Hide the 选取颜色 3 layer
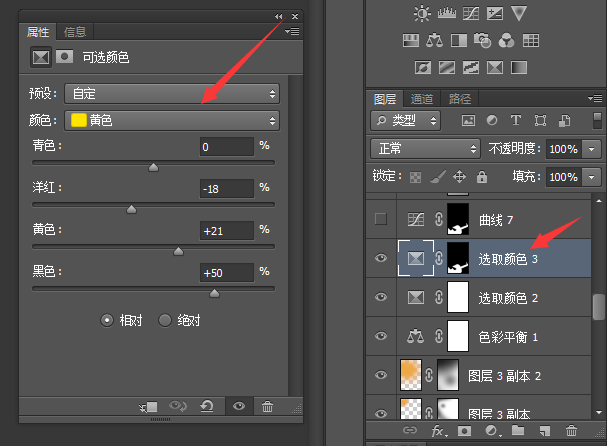Screen dimensions: 607x446 pos(381,258)
